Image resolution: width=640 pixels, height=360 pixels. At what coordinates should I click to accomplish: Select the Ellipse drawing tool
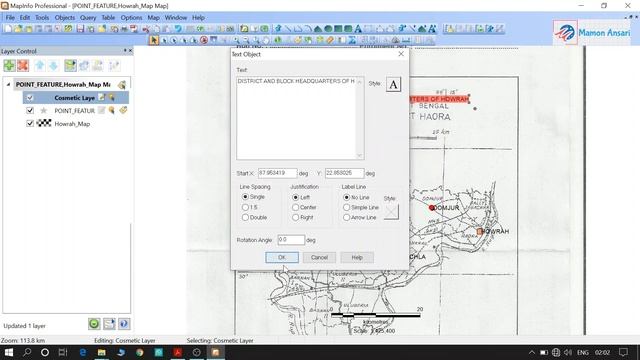pos(328,29)
